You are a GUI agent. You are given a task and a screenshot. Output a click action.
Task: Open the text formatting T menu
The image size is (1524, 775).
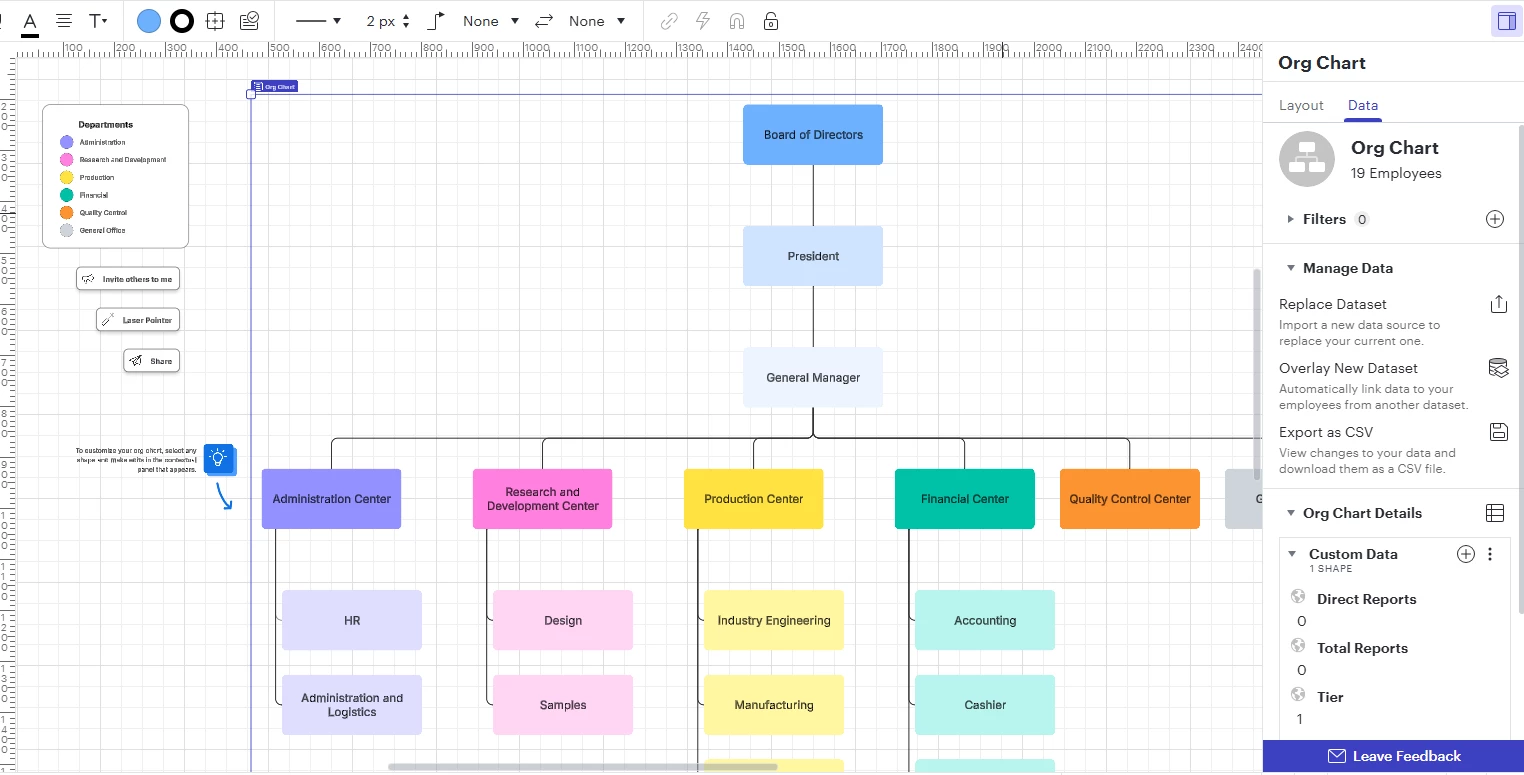click(x=97, y=21)
